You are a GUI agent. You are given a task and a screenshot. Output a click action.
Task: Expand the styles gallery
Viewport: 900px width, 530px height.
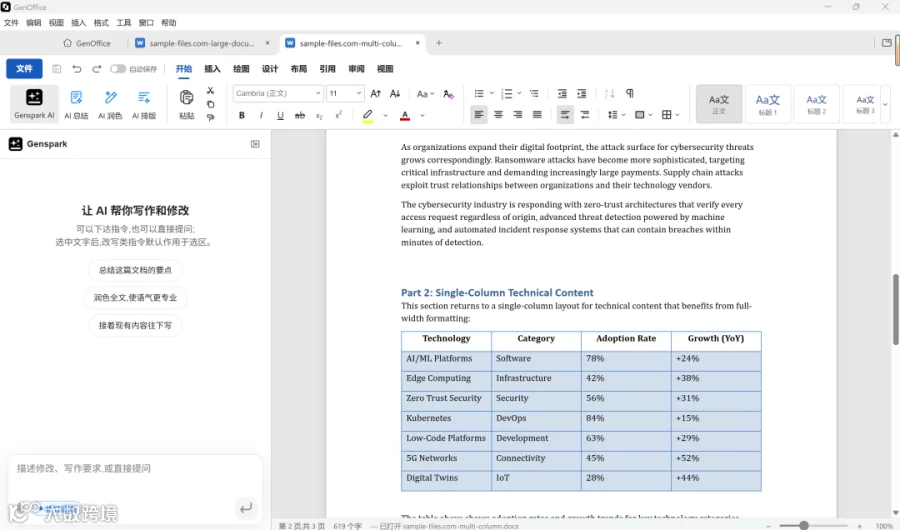(x=885, y=104)
